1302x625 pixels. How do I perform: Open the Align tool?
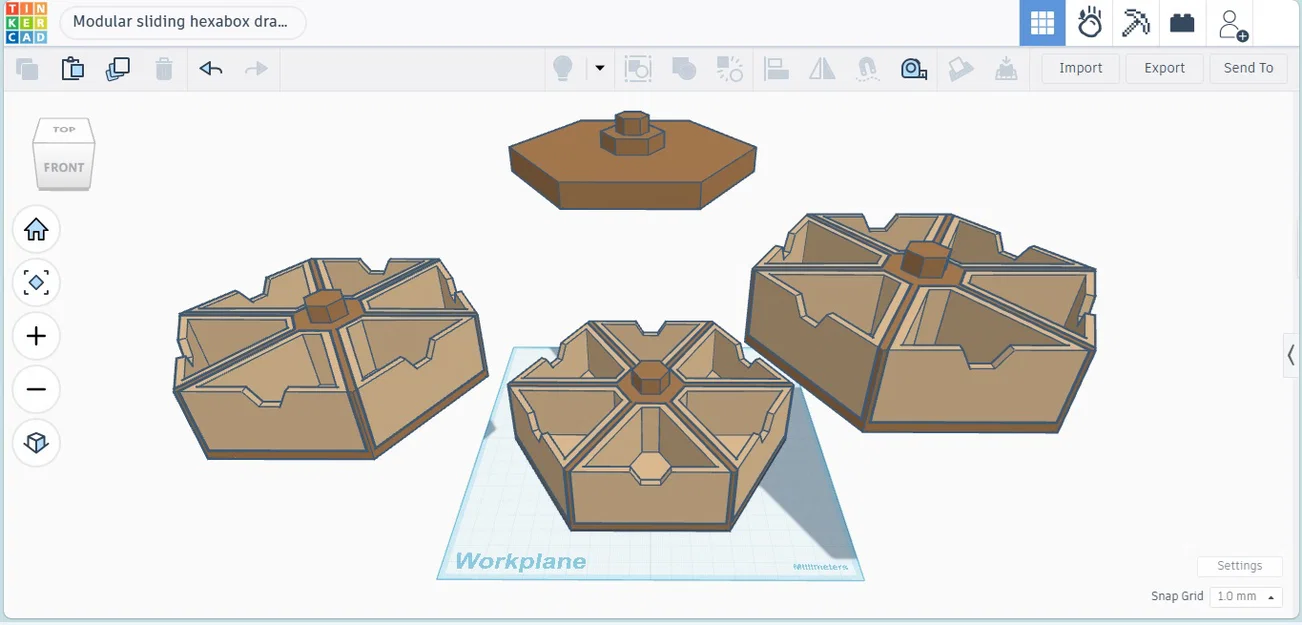click(776, 68)
